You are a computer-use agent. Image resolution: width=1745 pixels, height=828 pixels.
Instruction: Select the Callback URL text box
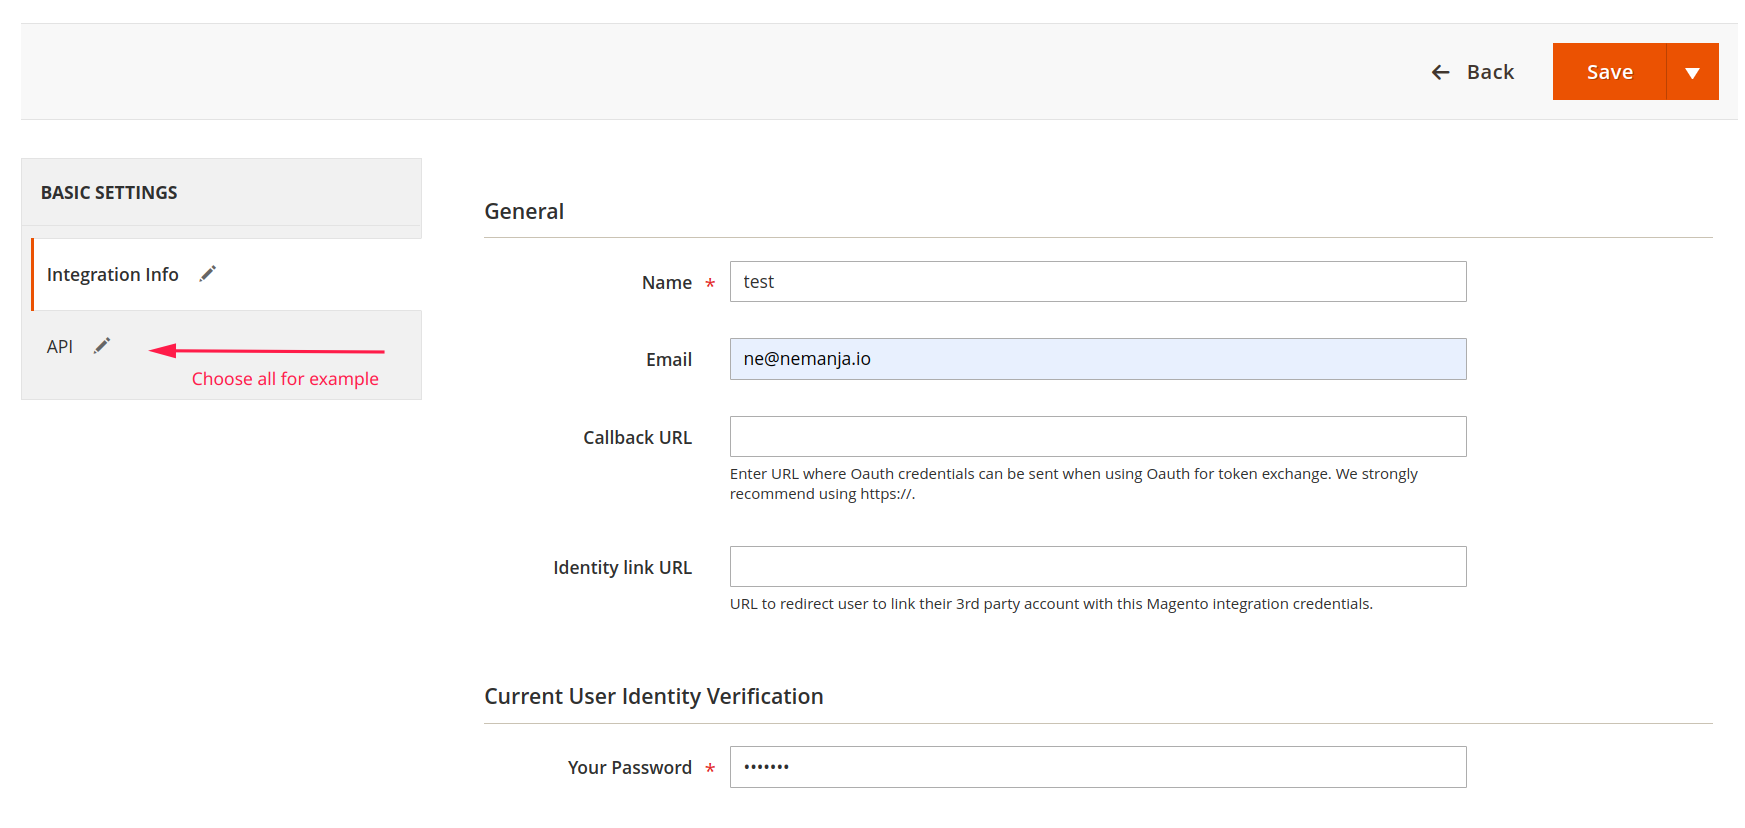pos(1097,437)
